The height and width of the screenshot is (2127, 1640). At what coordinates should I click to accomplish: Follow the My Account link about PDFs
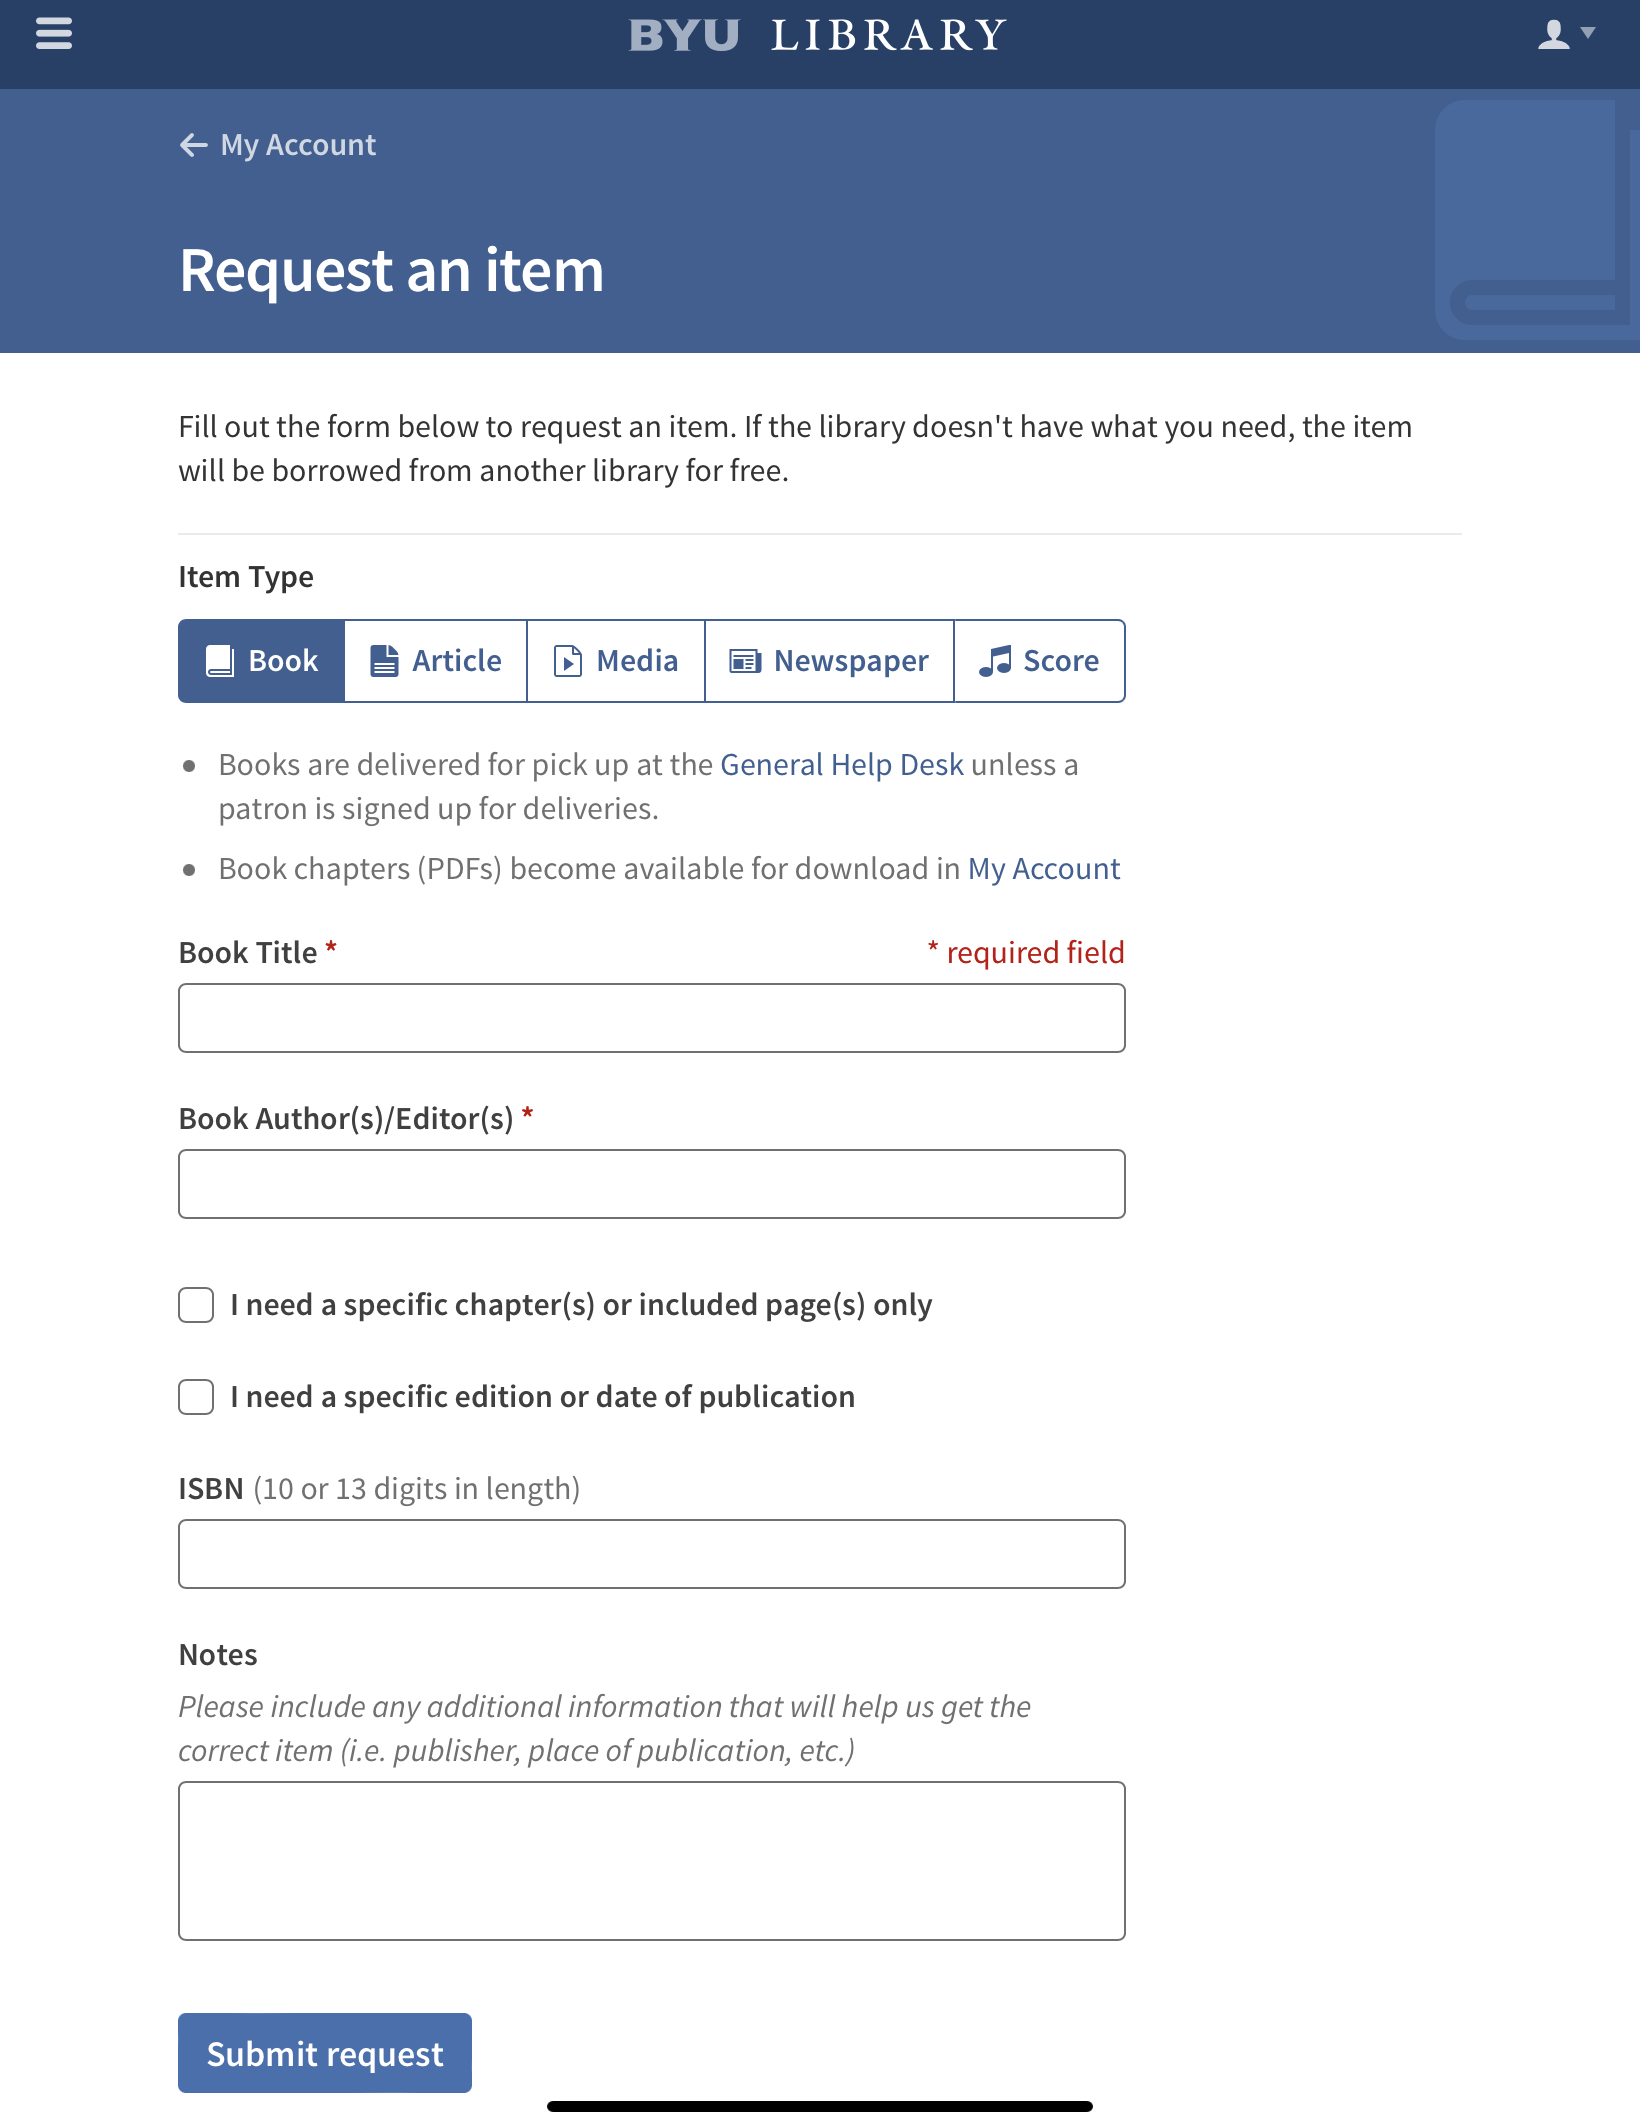[1043, 869]
